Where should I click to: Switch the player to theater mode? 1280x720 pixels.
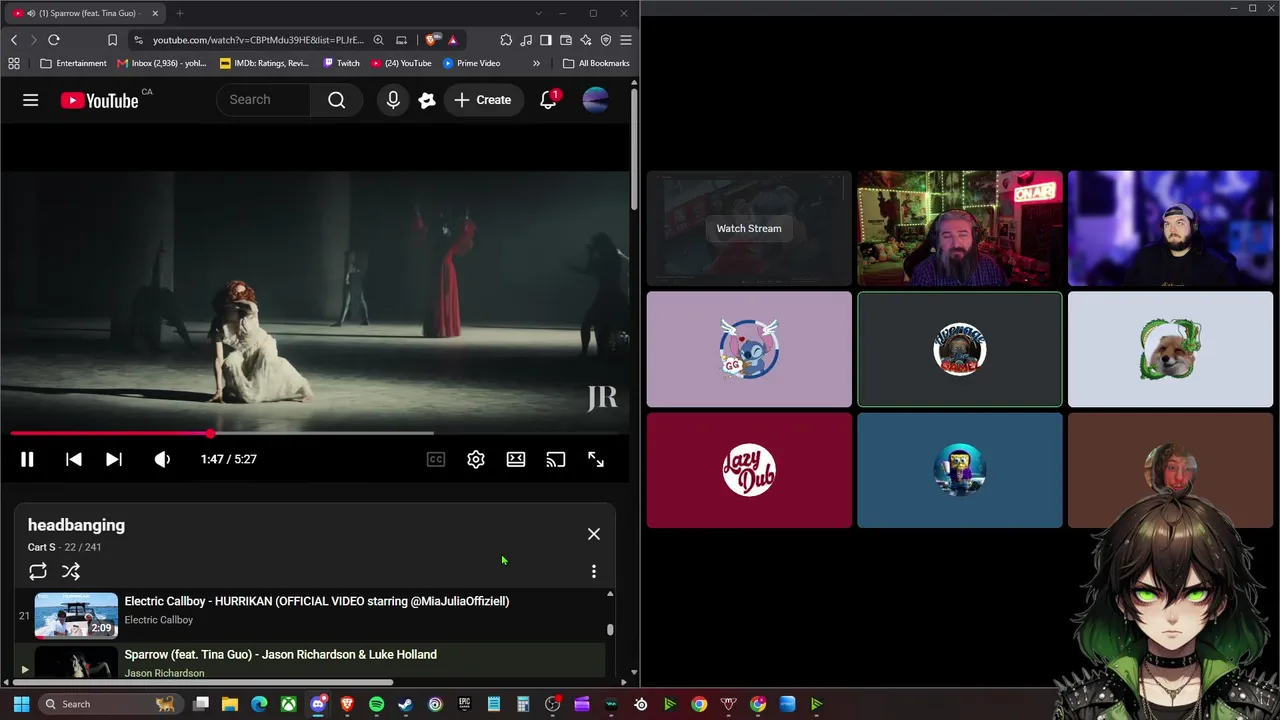click(516, 459)
